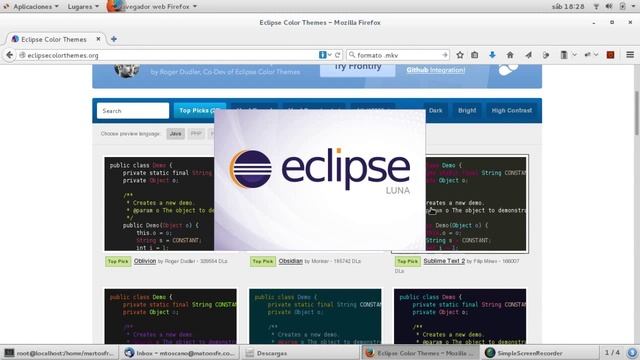Click the blue reader info icon in address bar

pyautogui.click(x=322, y=55)
